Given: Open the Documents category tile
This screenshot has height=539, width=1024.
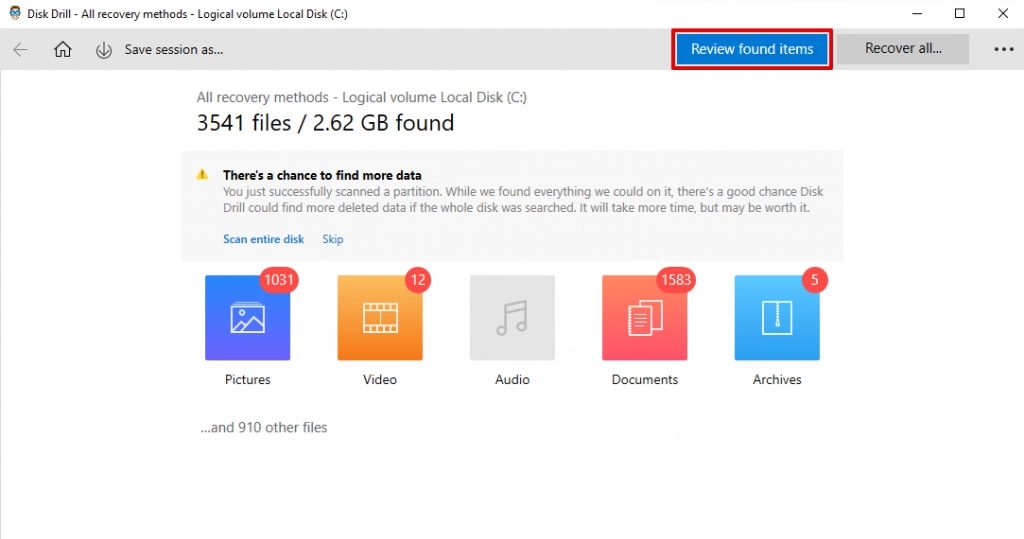Looking at the screenshot, I should pyautogui.click(x=645, y=318).
